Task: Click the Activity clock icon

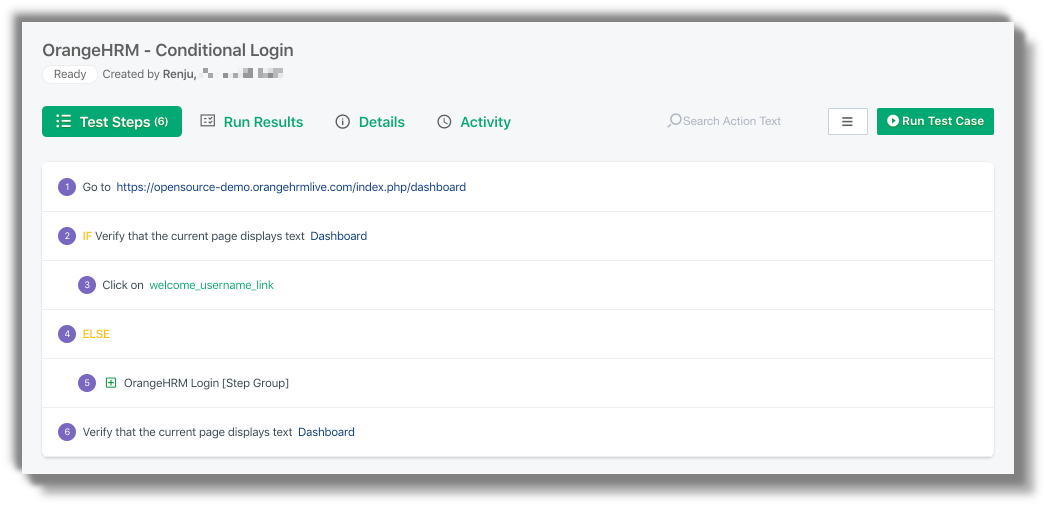Action: coord(444,122)
